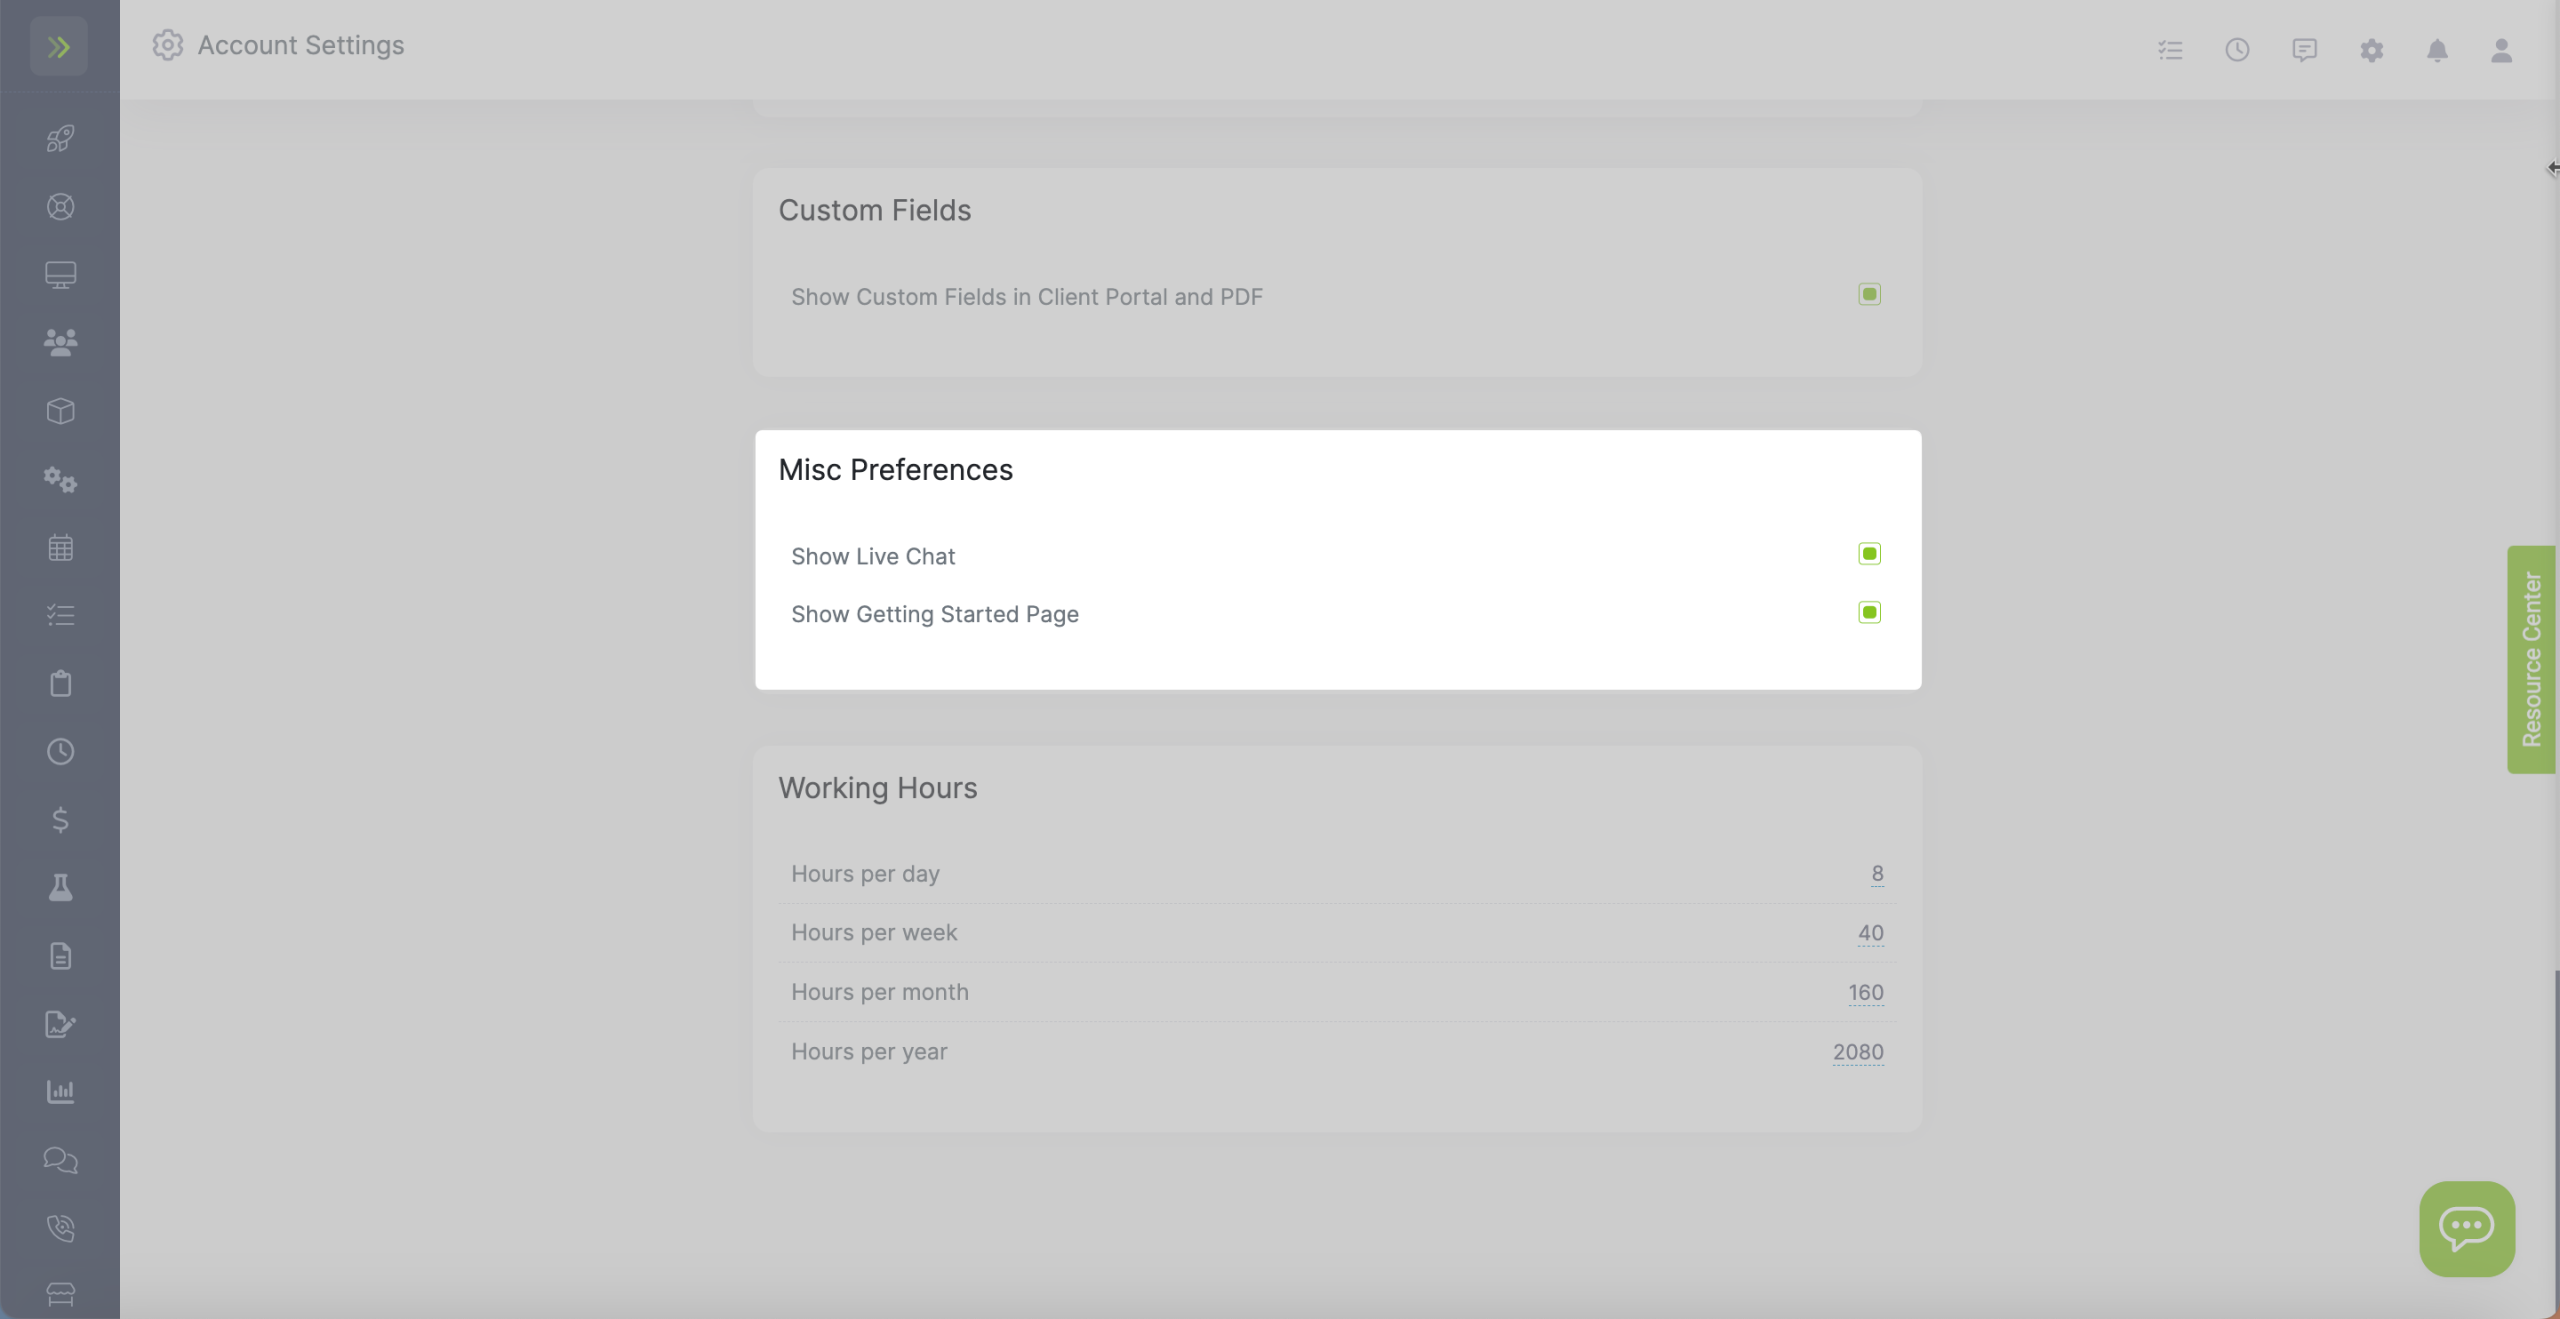Click the Hours per year label
2560x1319 pixels.
[x=868, y=1052]
